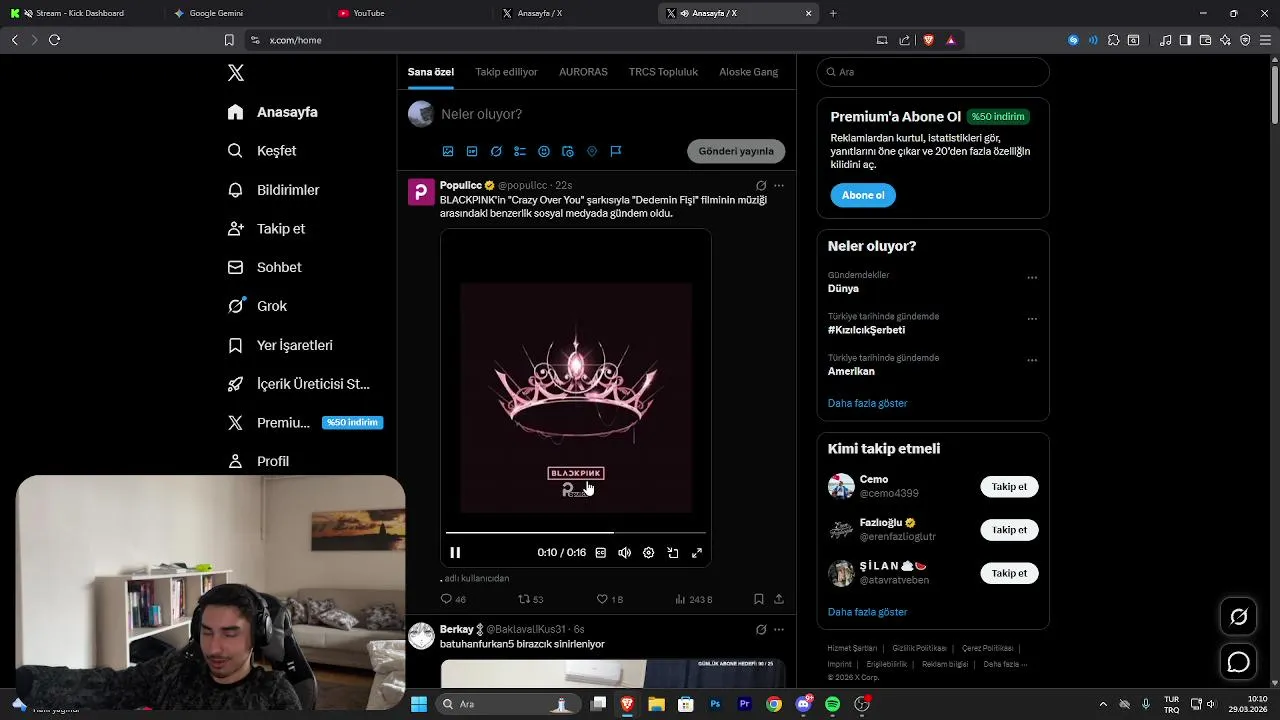
Task: Follow Fazlıoğlu account
Action: pyautogui.click(x=1009, y=530)
